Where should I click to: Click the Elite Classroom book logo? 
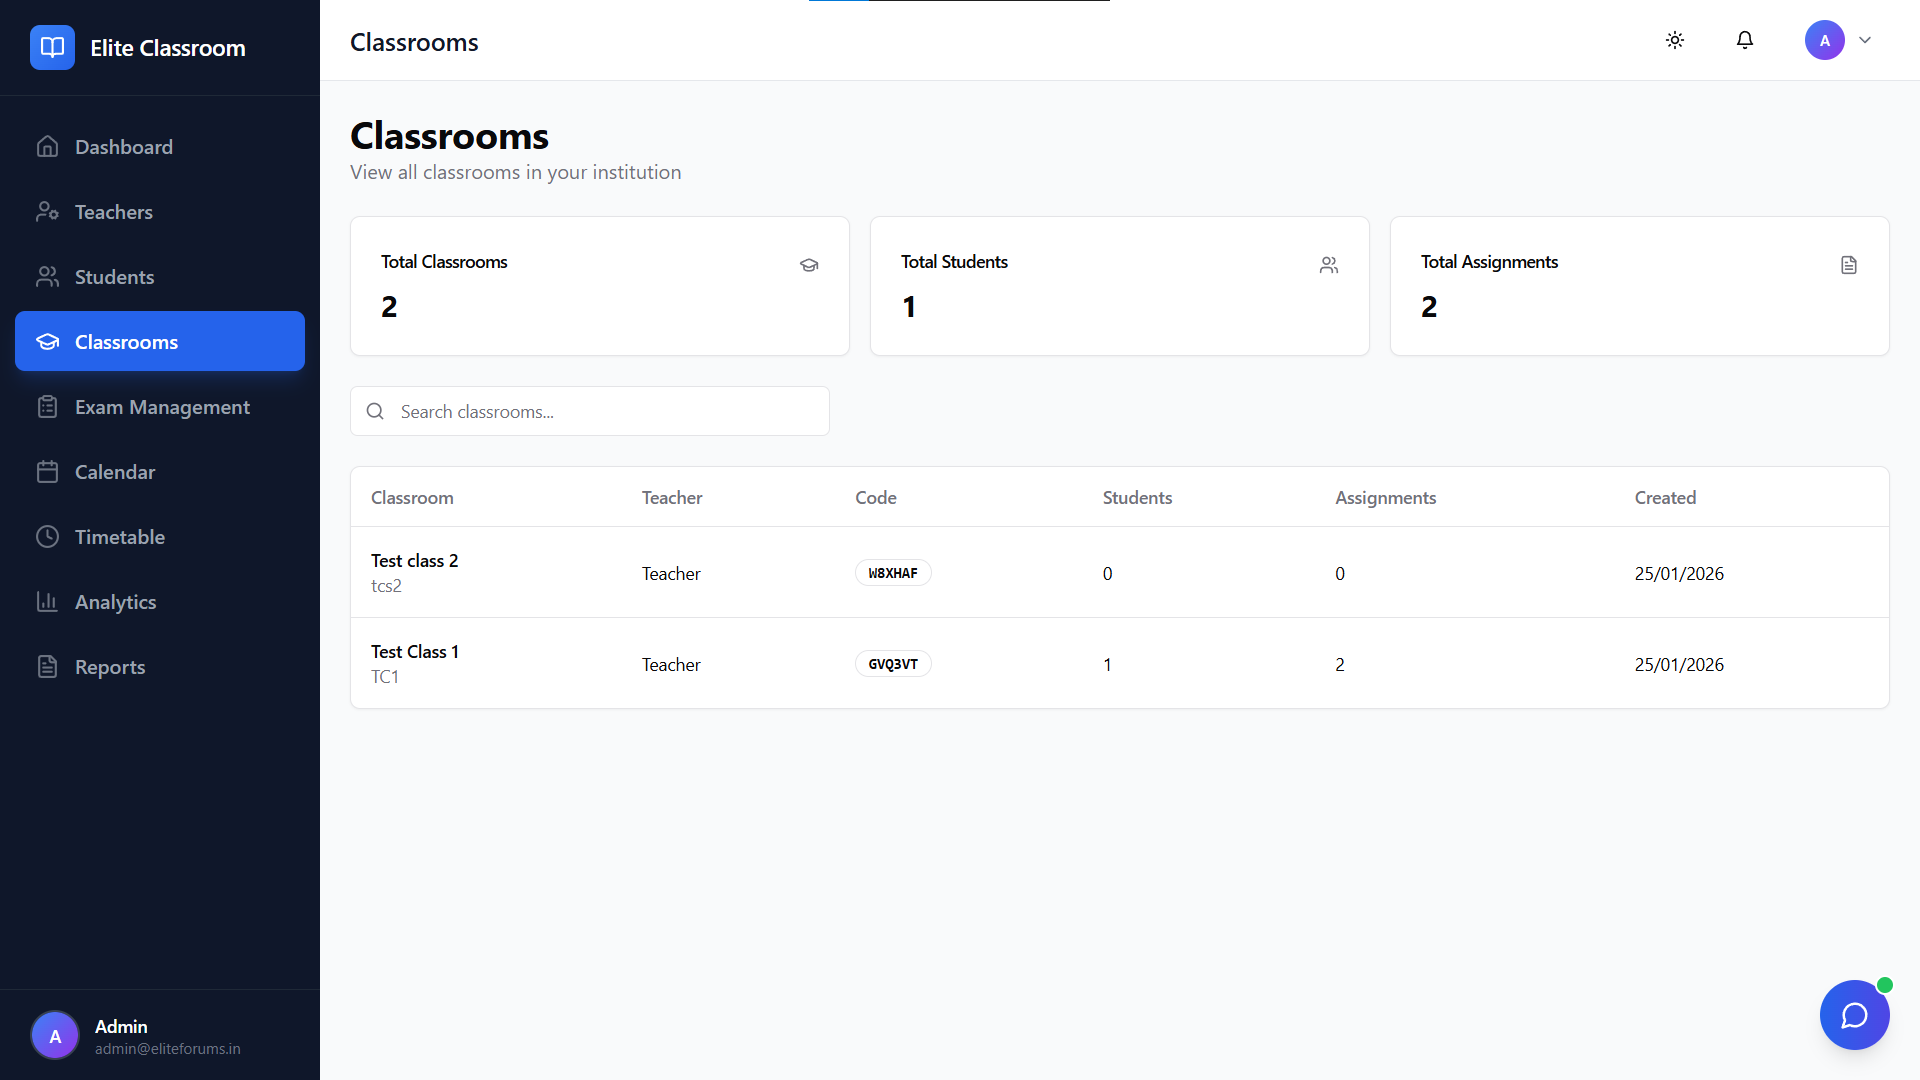52,47
